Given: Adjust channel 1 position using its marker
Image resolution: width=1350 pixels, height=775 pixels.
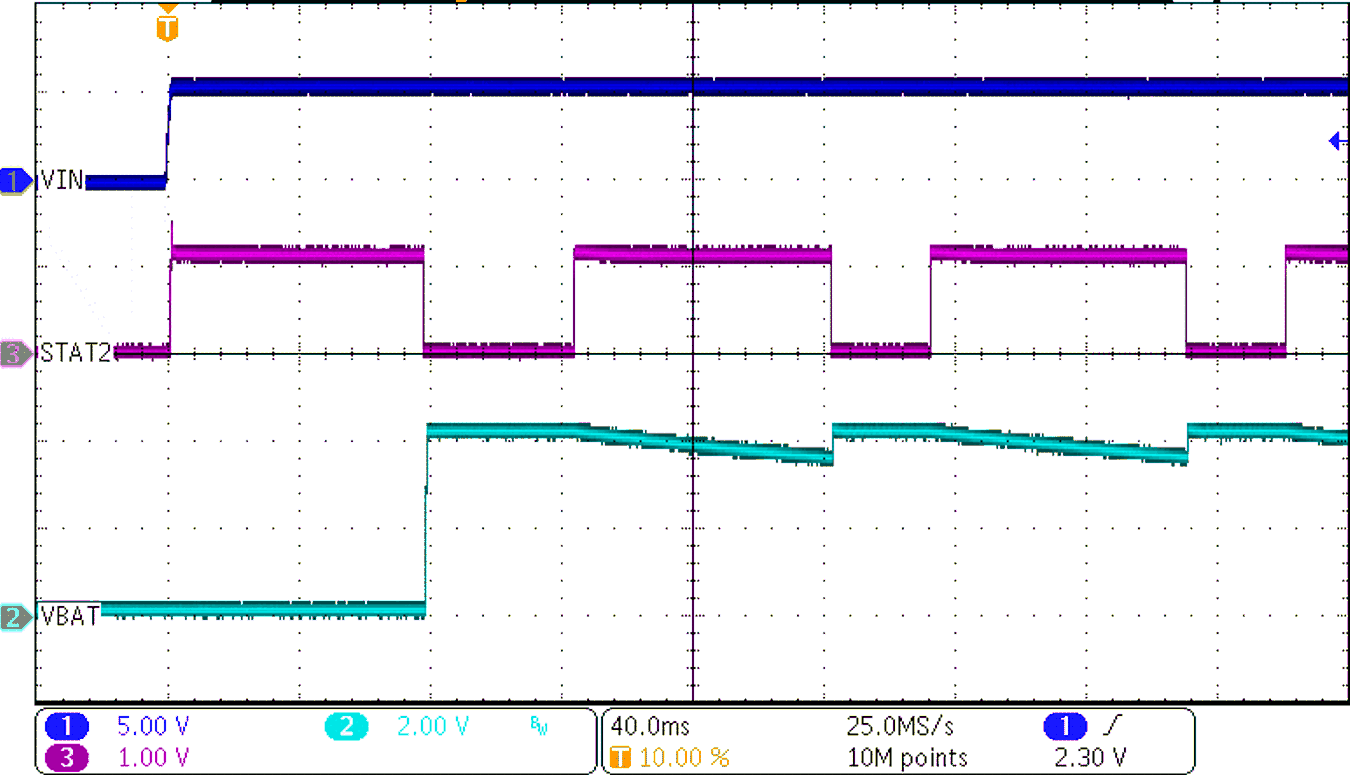Looking at the screenshot, I should (x=12, y=180).
